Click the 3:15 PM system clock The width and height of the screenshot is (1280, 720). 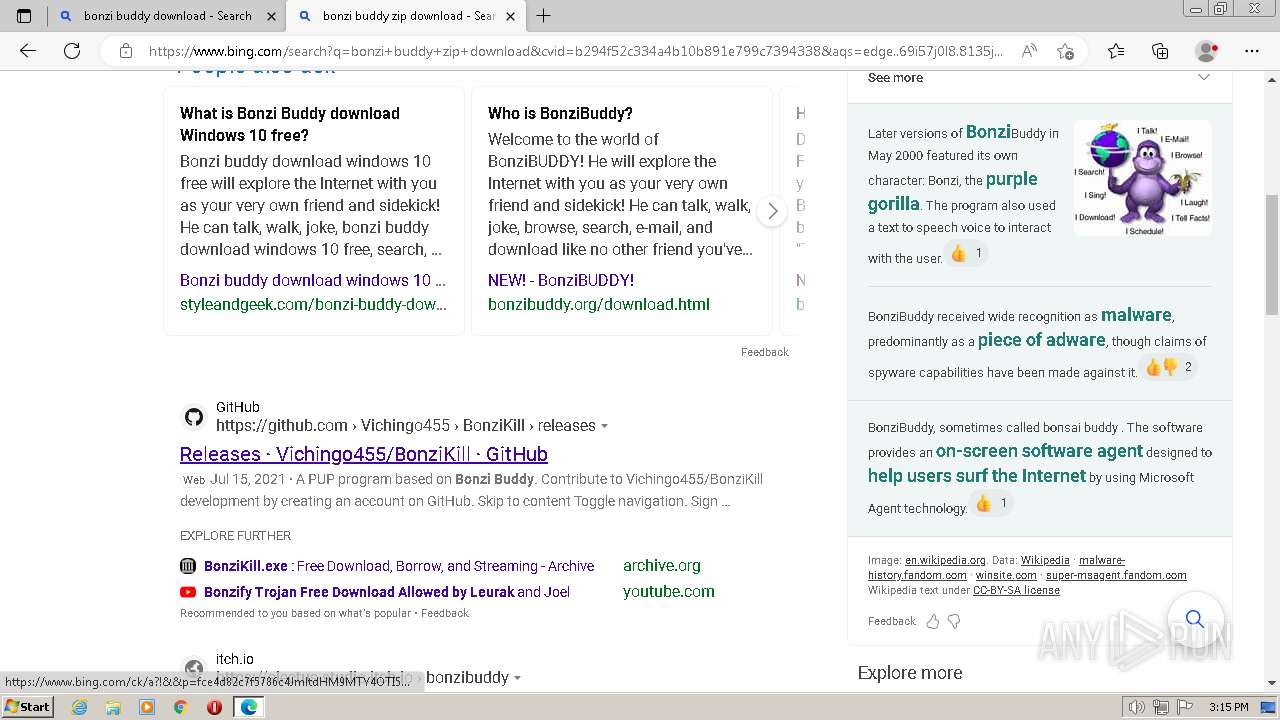click(1229, 707)
